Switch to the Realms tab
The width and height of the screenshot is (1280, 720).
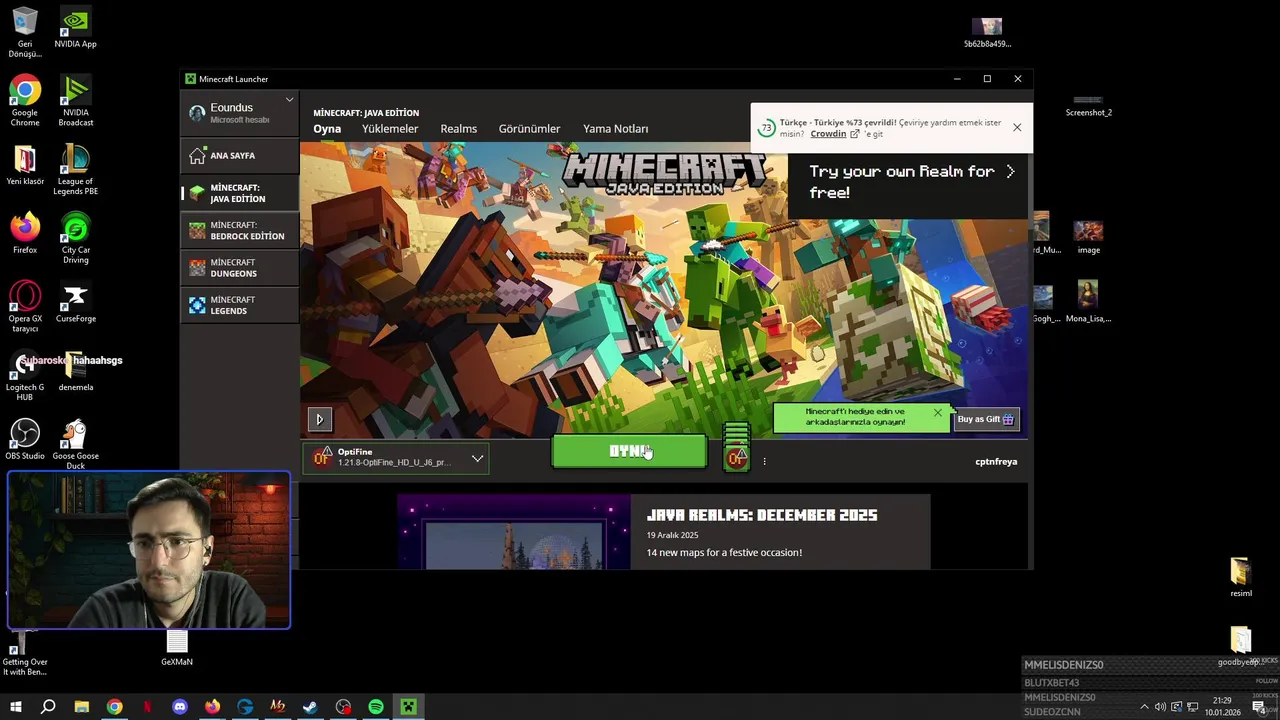point(459,129)
